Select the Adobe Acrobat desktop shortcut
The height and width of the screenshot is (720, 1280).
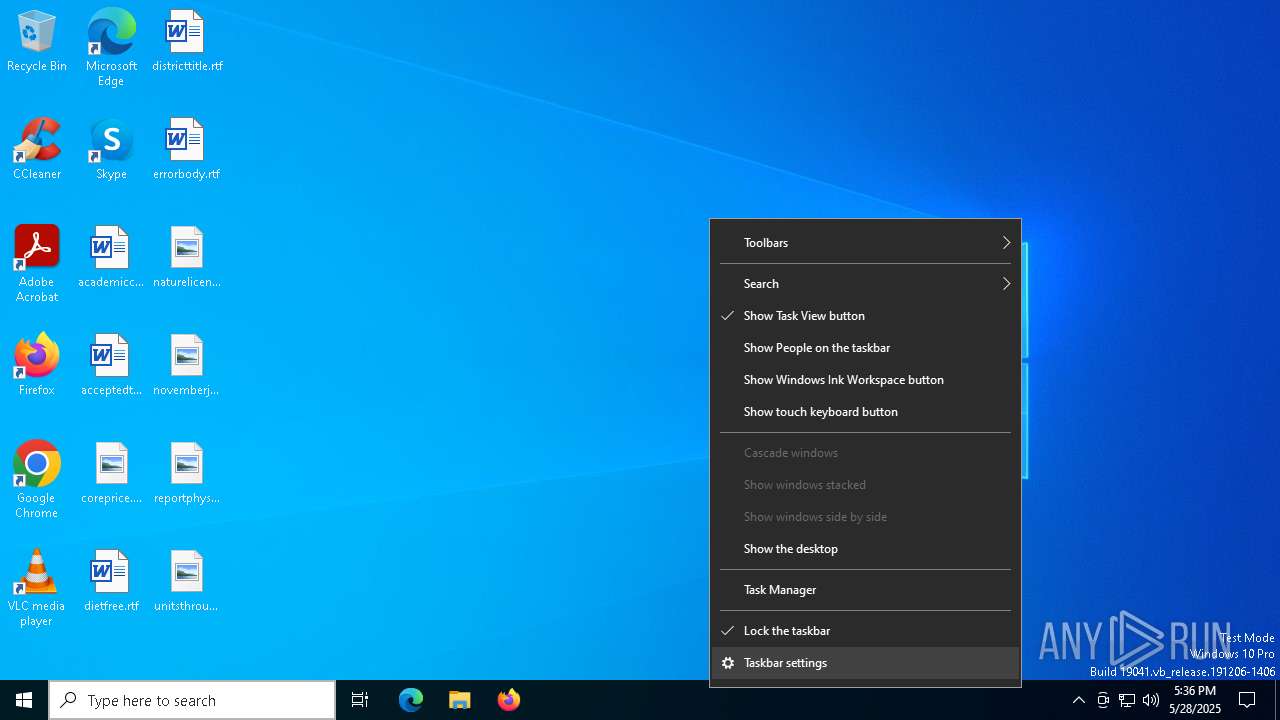37,264
